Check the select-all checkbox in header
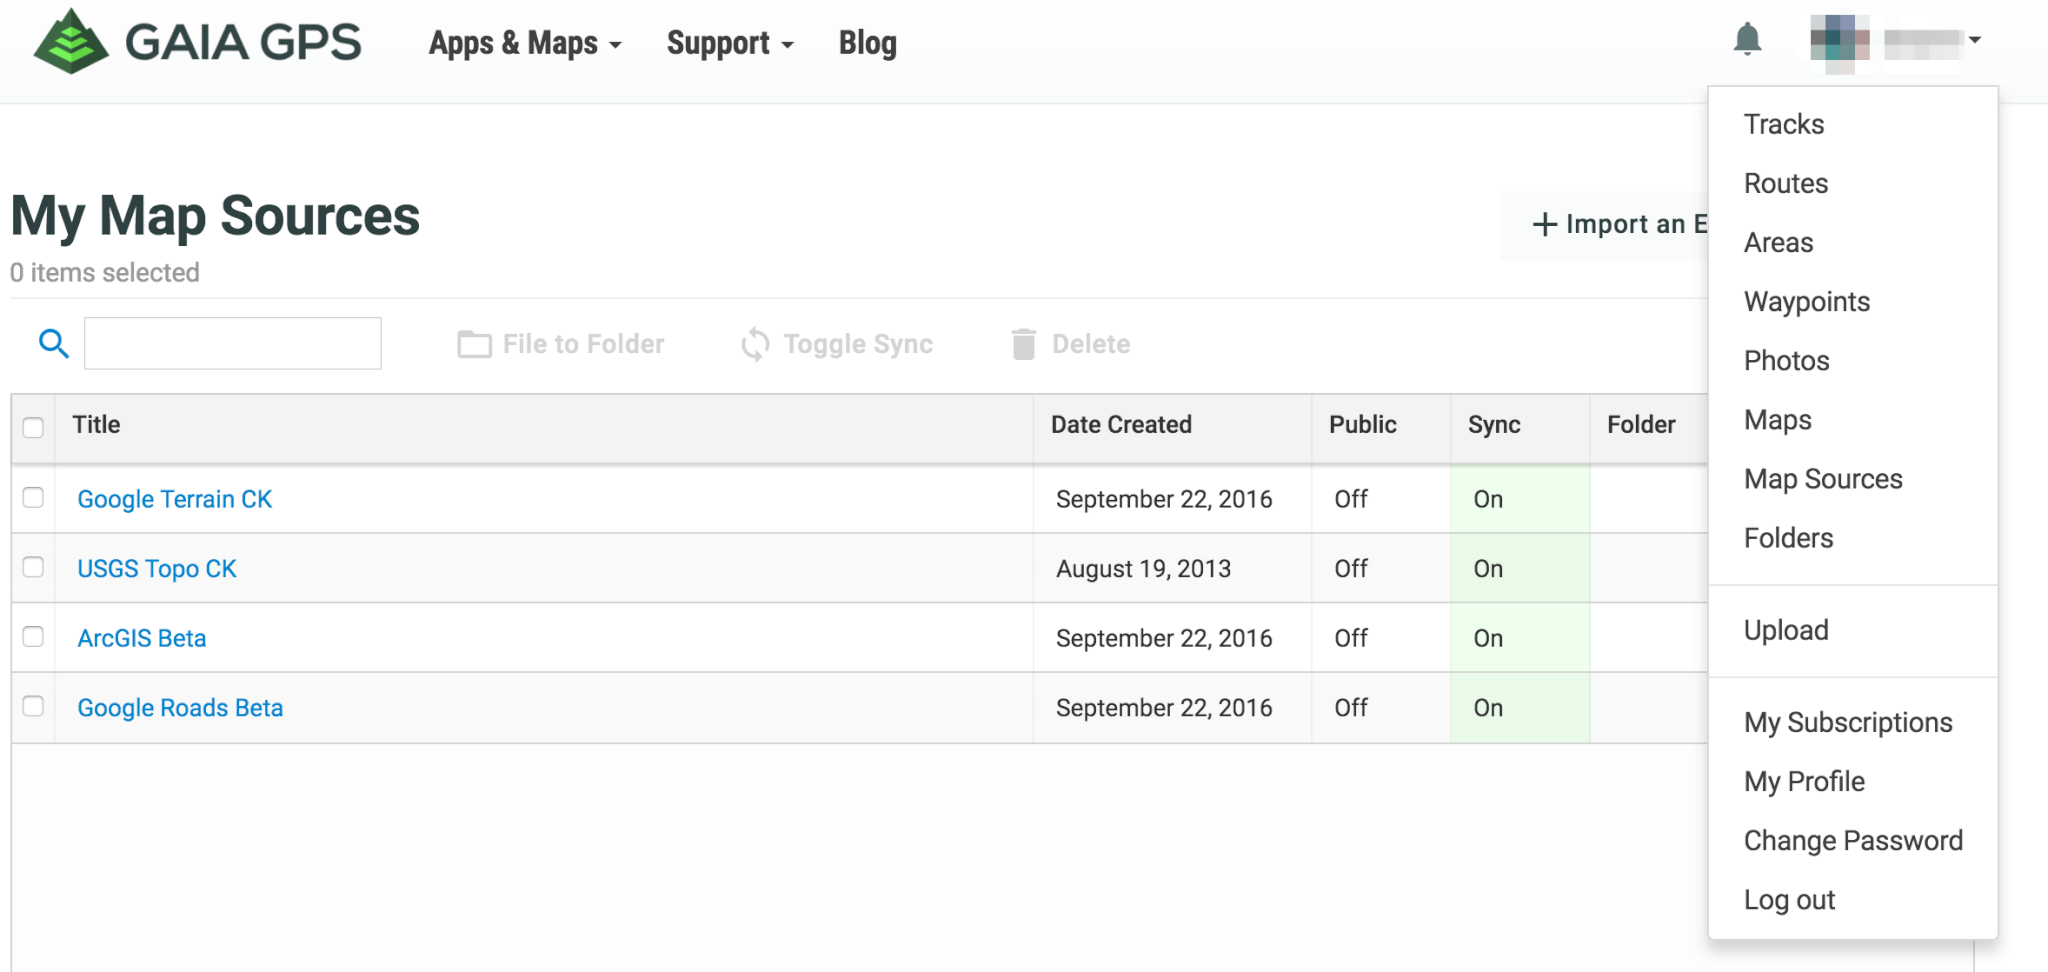2048x972 pixels. pyautogui.click(x=33, y=427)
